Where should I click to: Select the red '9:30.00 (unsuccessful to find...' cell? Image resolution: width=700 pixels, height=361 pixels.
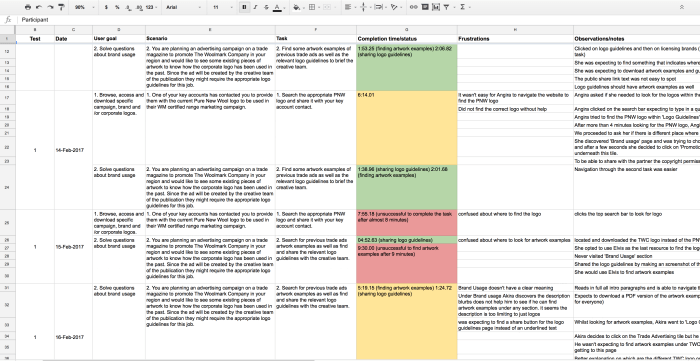point(407,263)
